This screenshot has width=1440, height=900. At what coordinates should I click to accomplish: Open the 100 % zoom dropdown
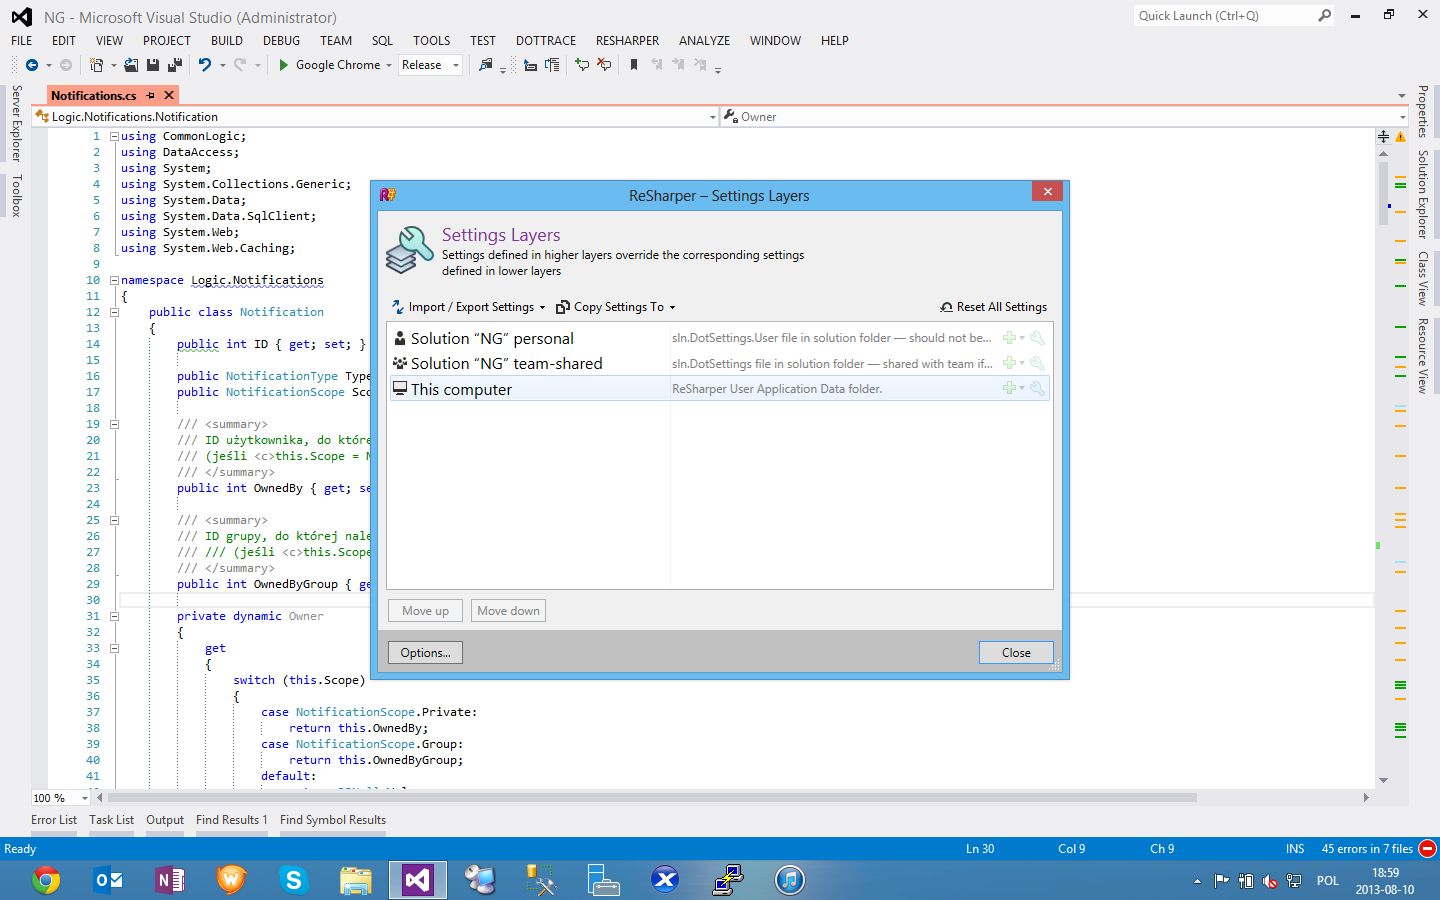84,798
